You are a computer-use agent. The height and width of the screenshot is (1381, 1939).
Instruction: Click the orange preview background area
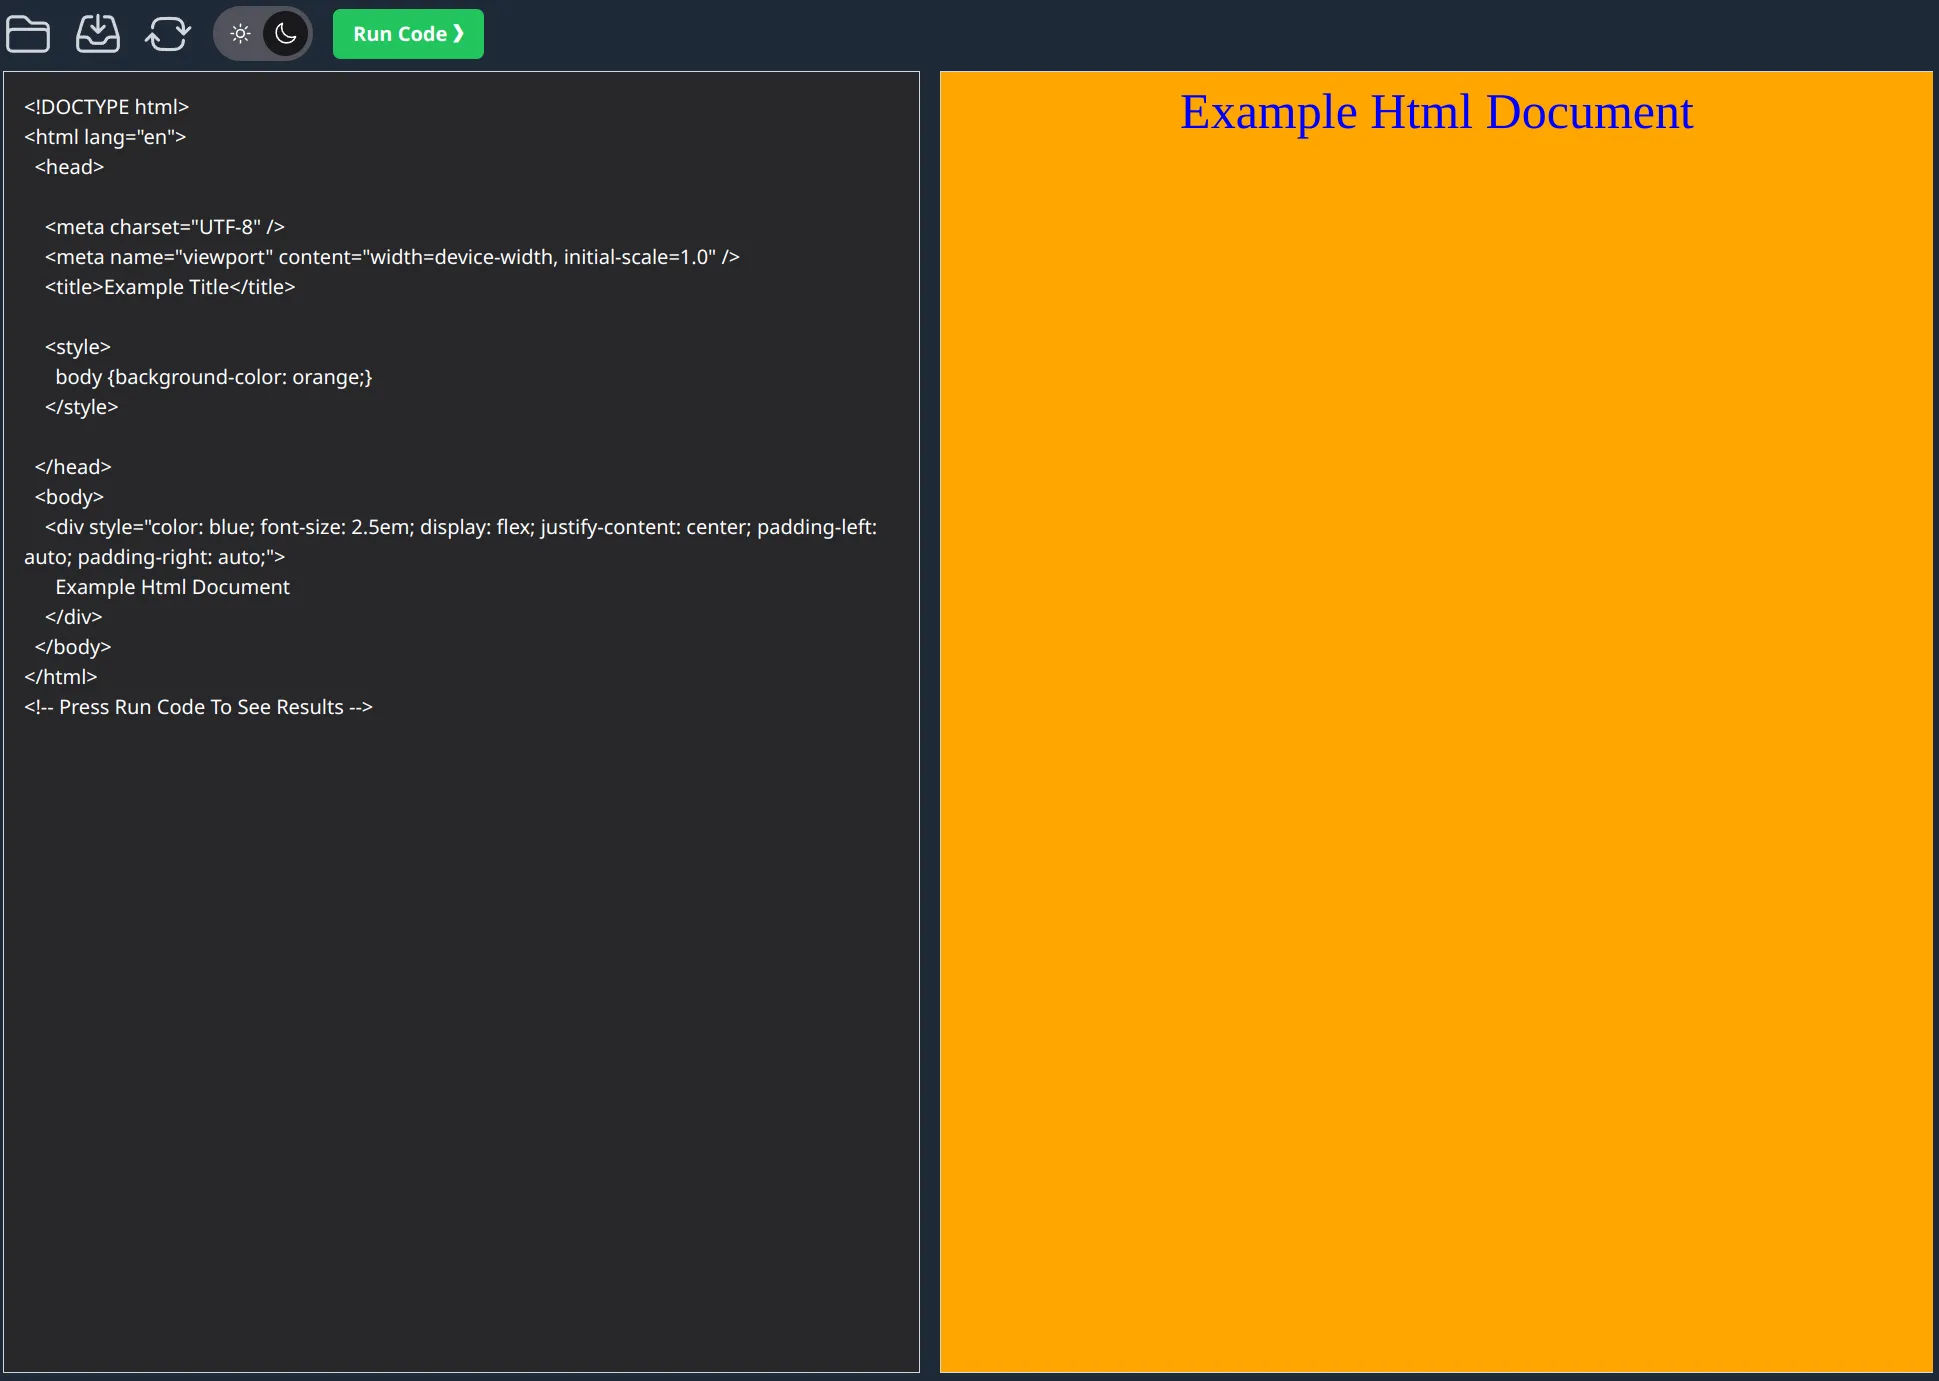pyautogui.click(x=1436, y=747)
